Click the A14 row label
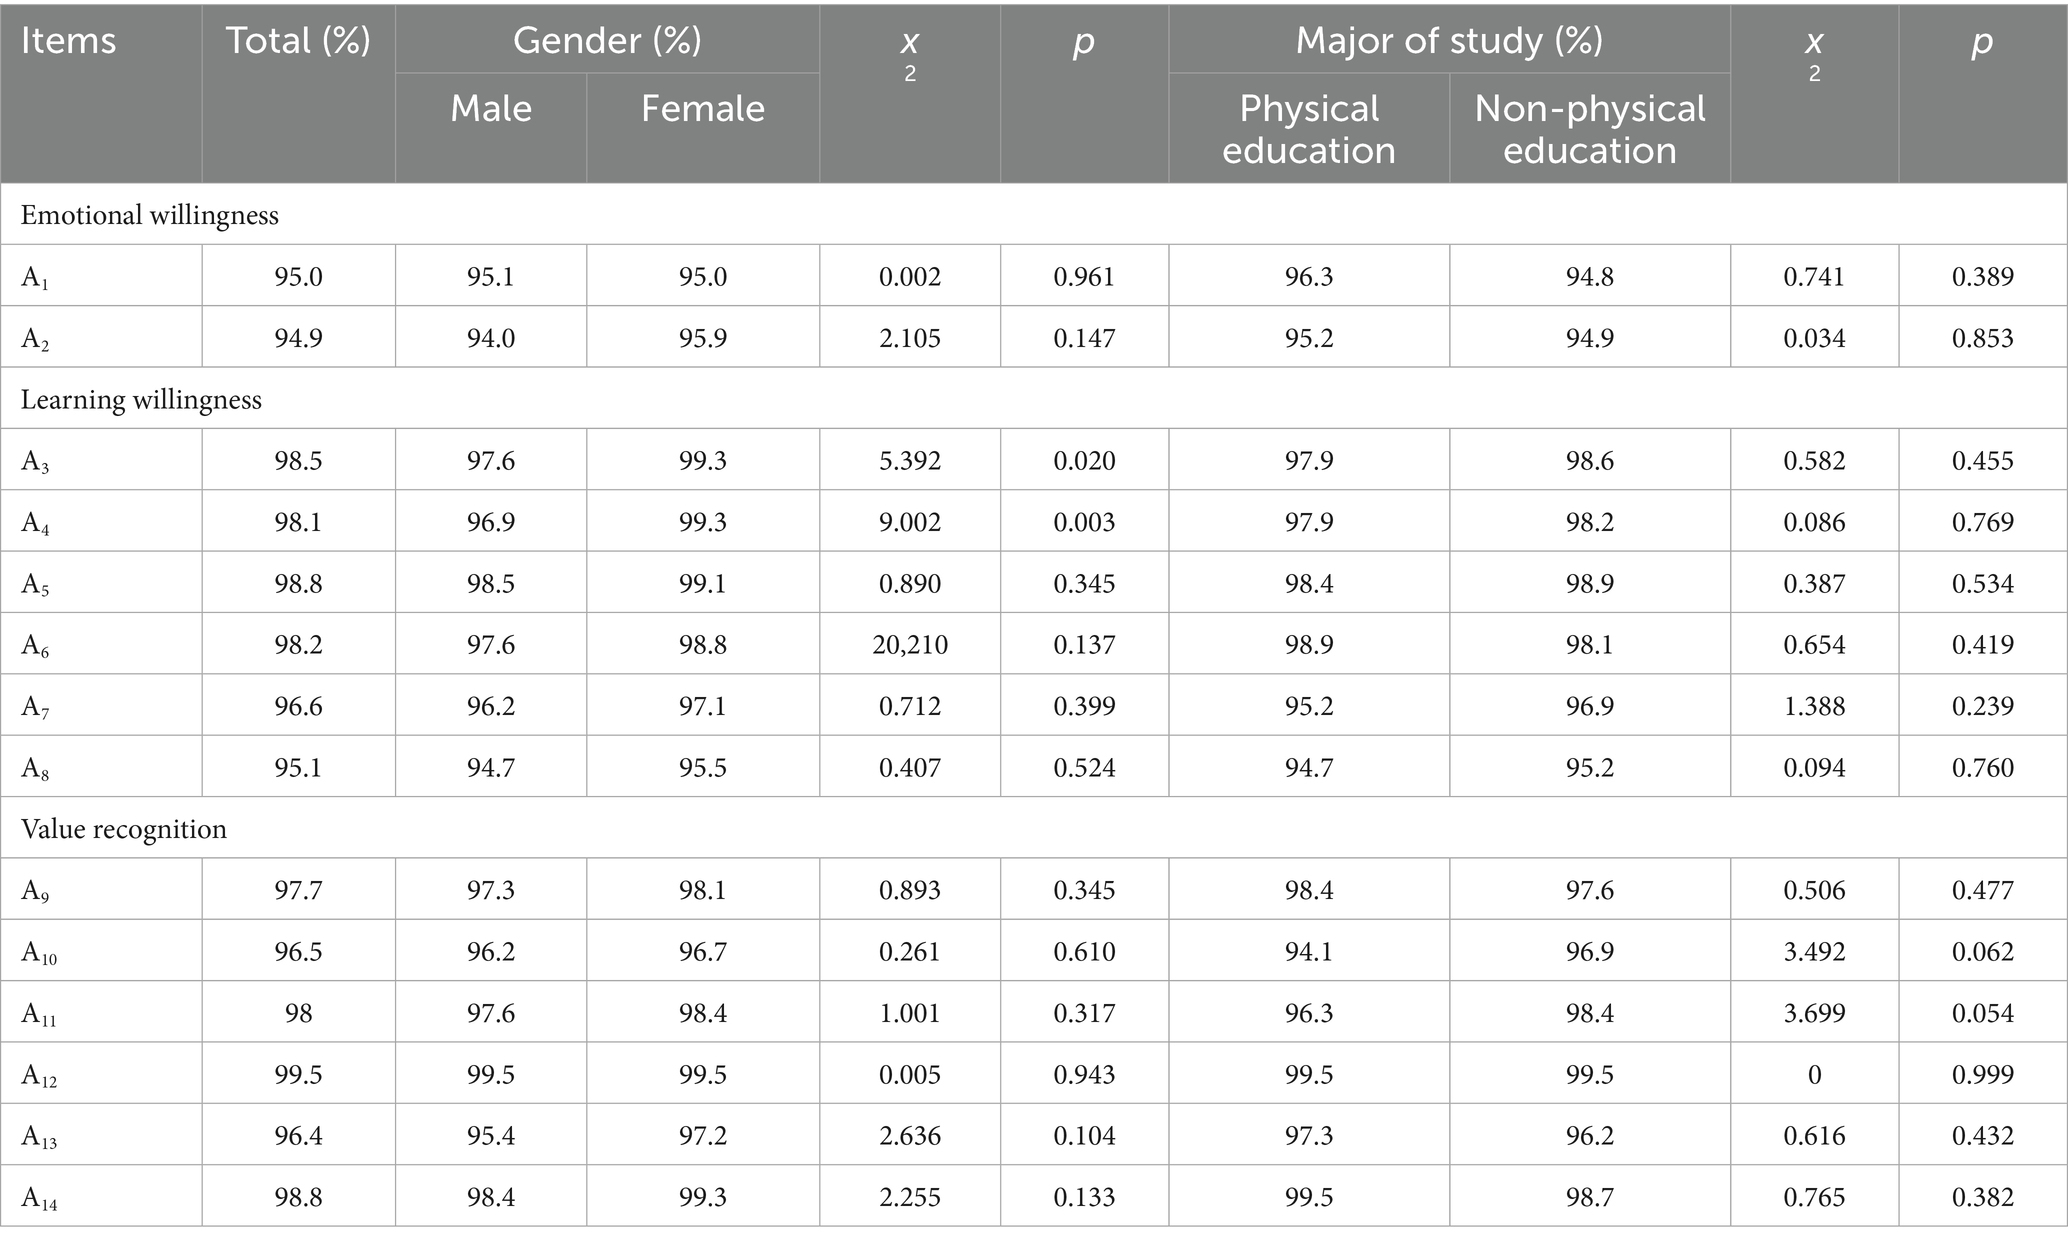Viewport: 2068px width, 1244px height. pos(40,1198)
